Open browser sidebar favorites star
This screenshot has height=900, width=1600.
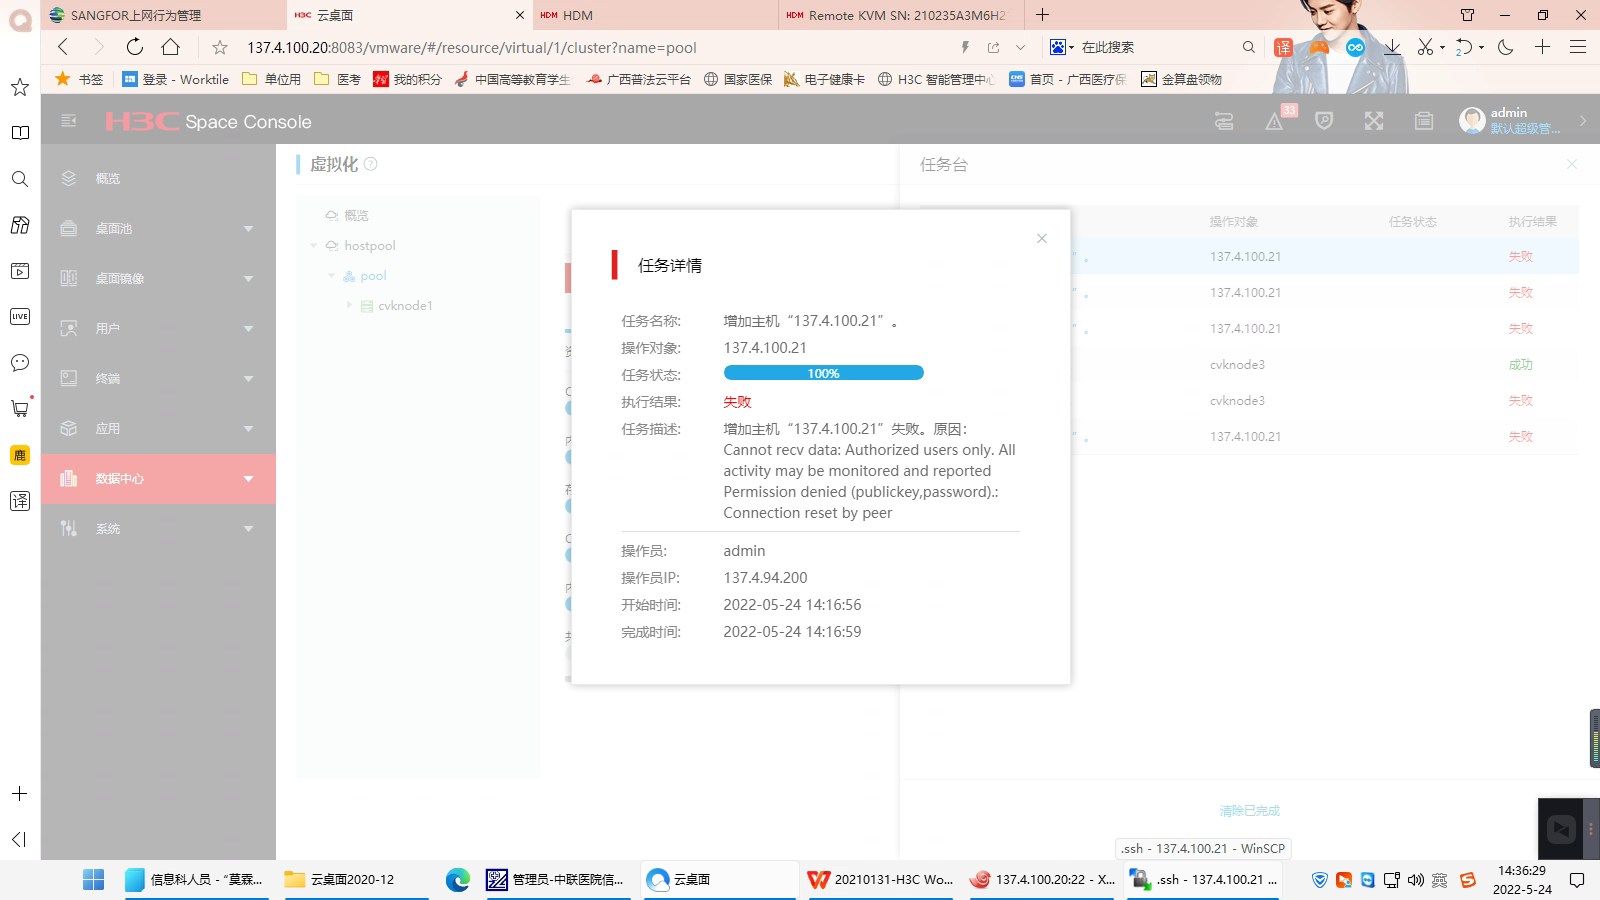tap(19, 87)
